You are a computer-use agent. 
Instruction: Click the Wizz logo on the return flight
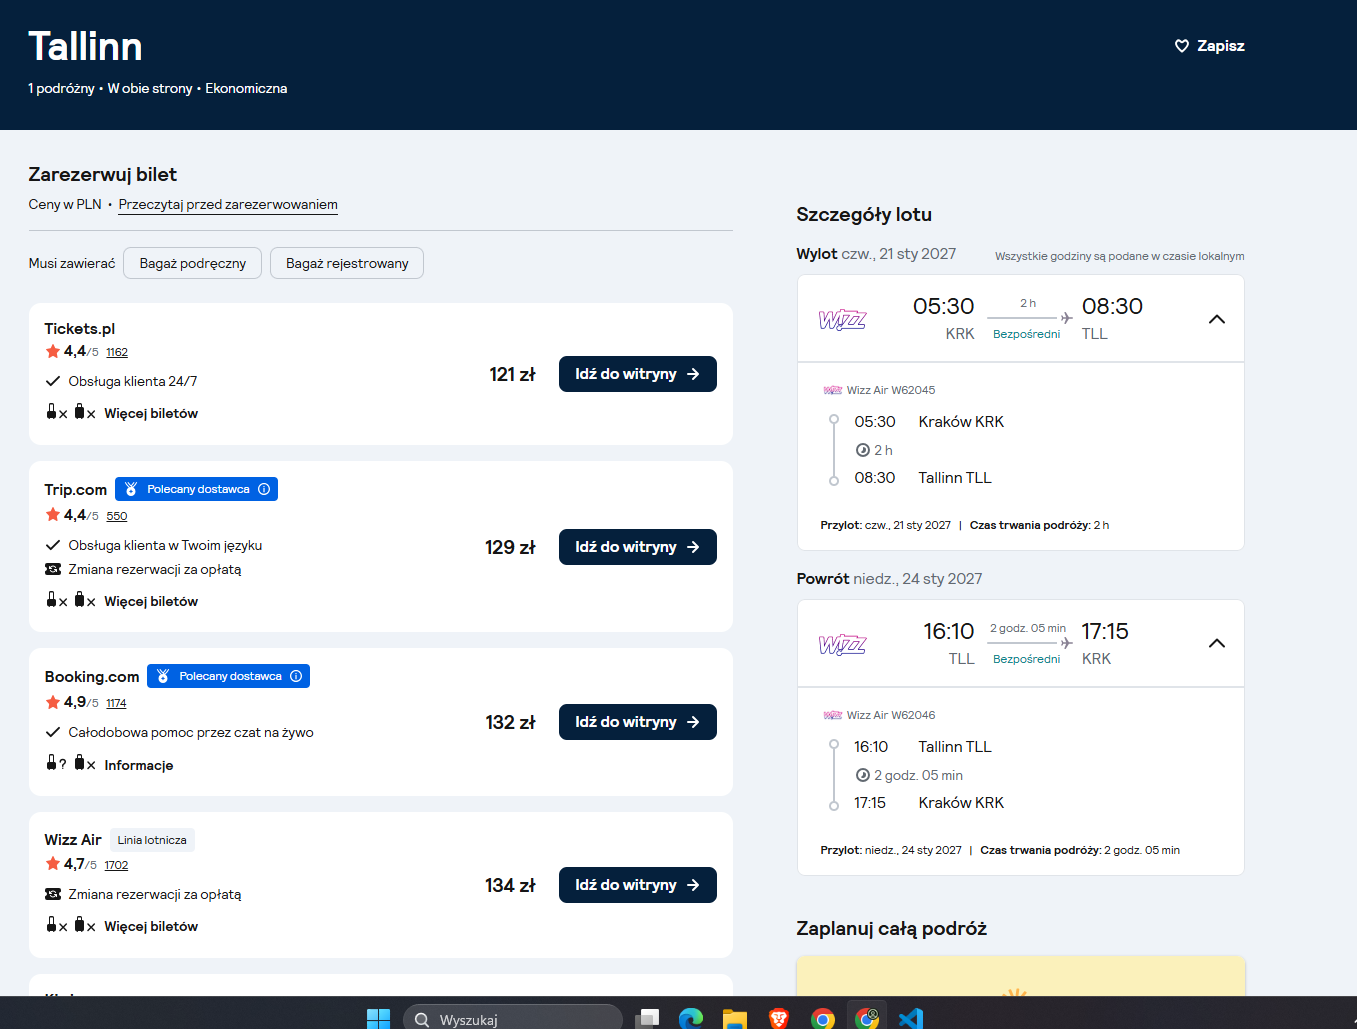click(x=842, y=645)
